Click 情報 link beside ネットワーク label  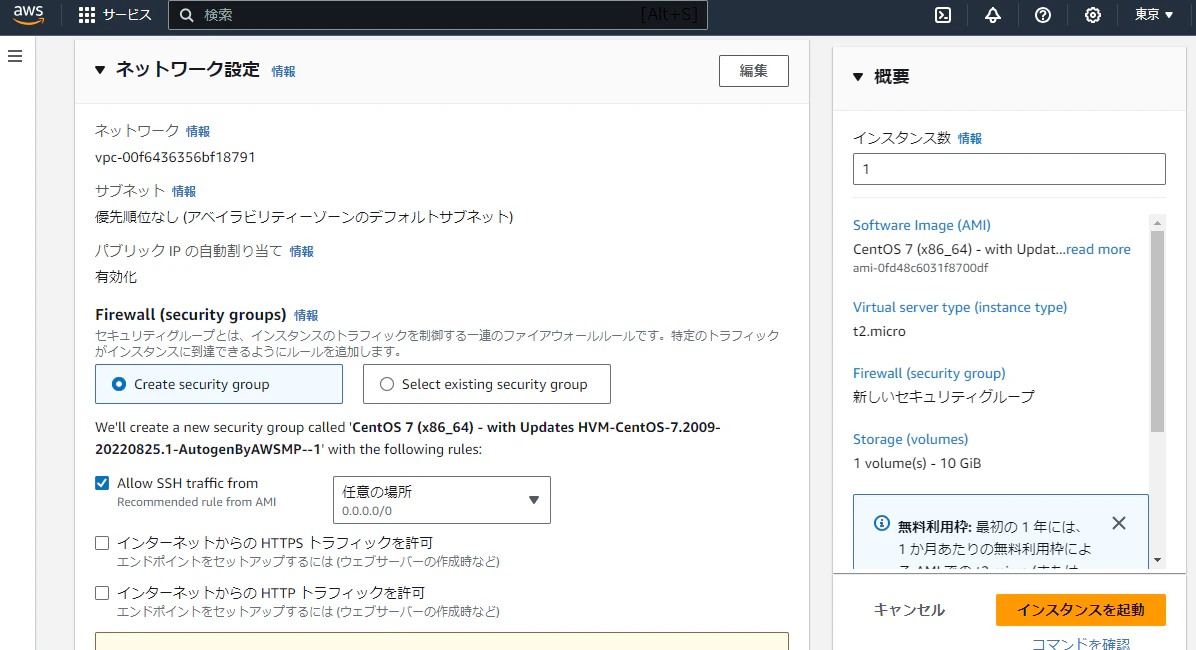(198, 131)
